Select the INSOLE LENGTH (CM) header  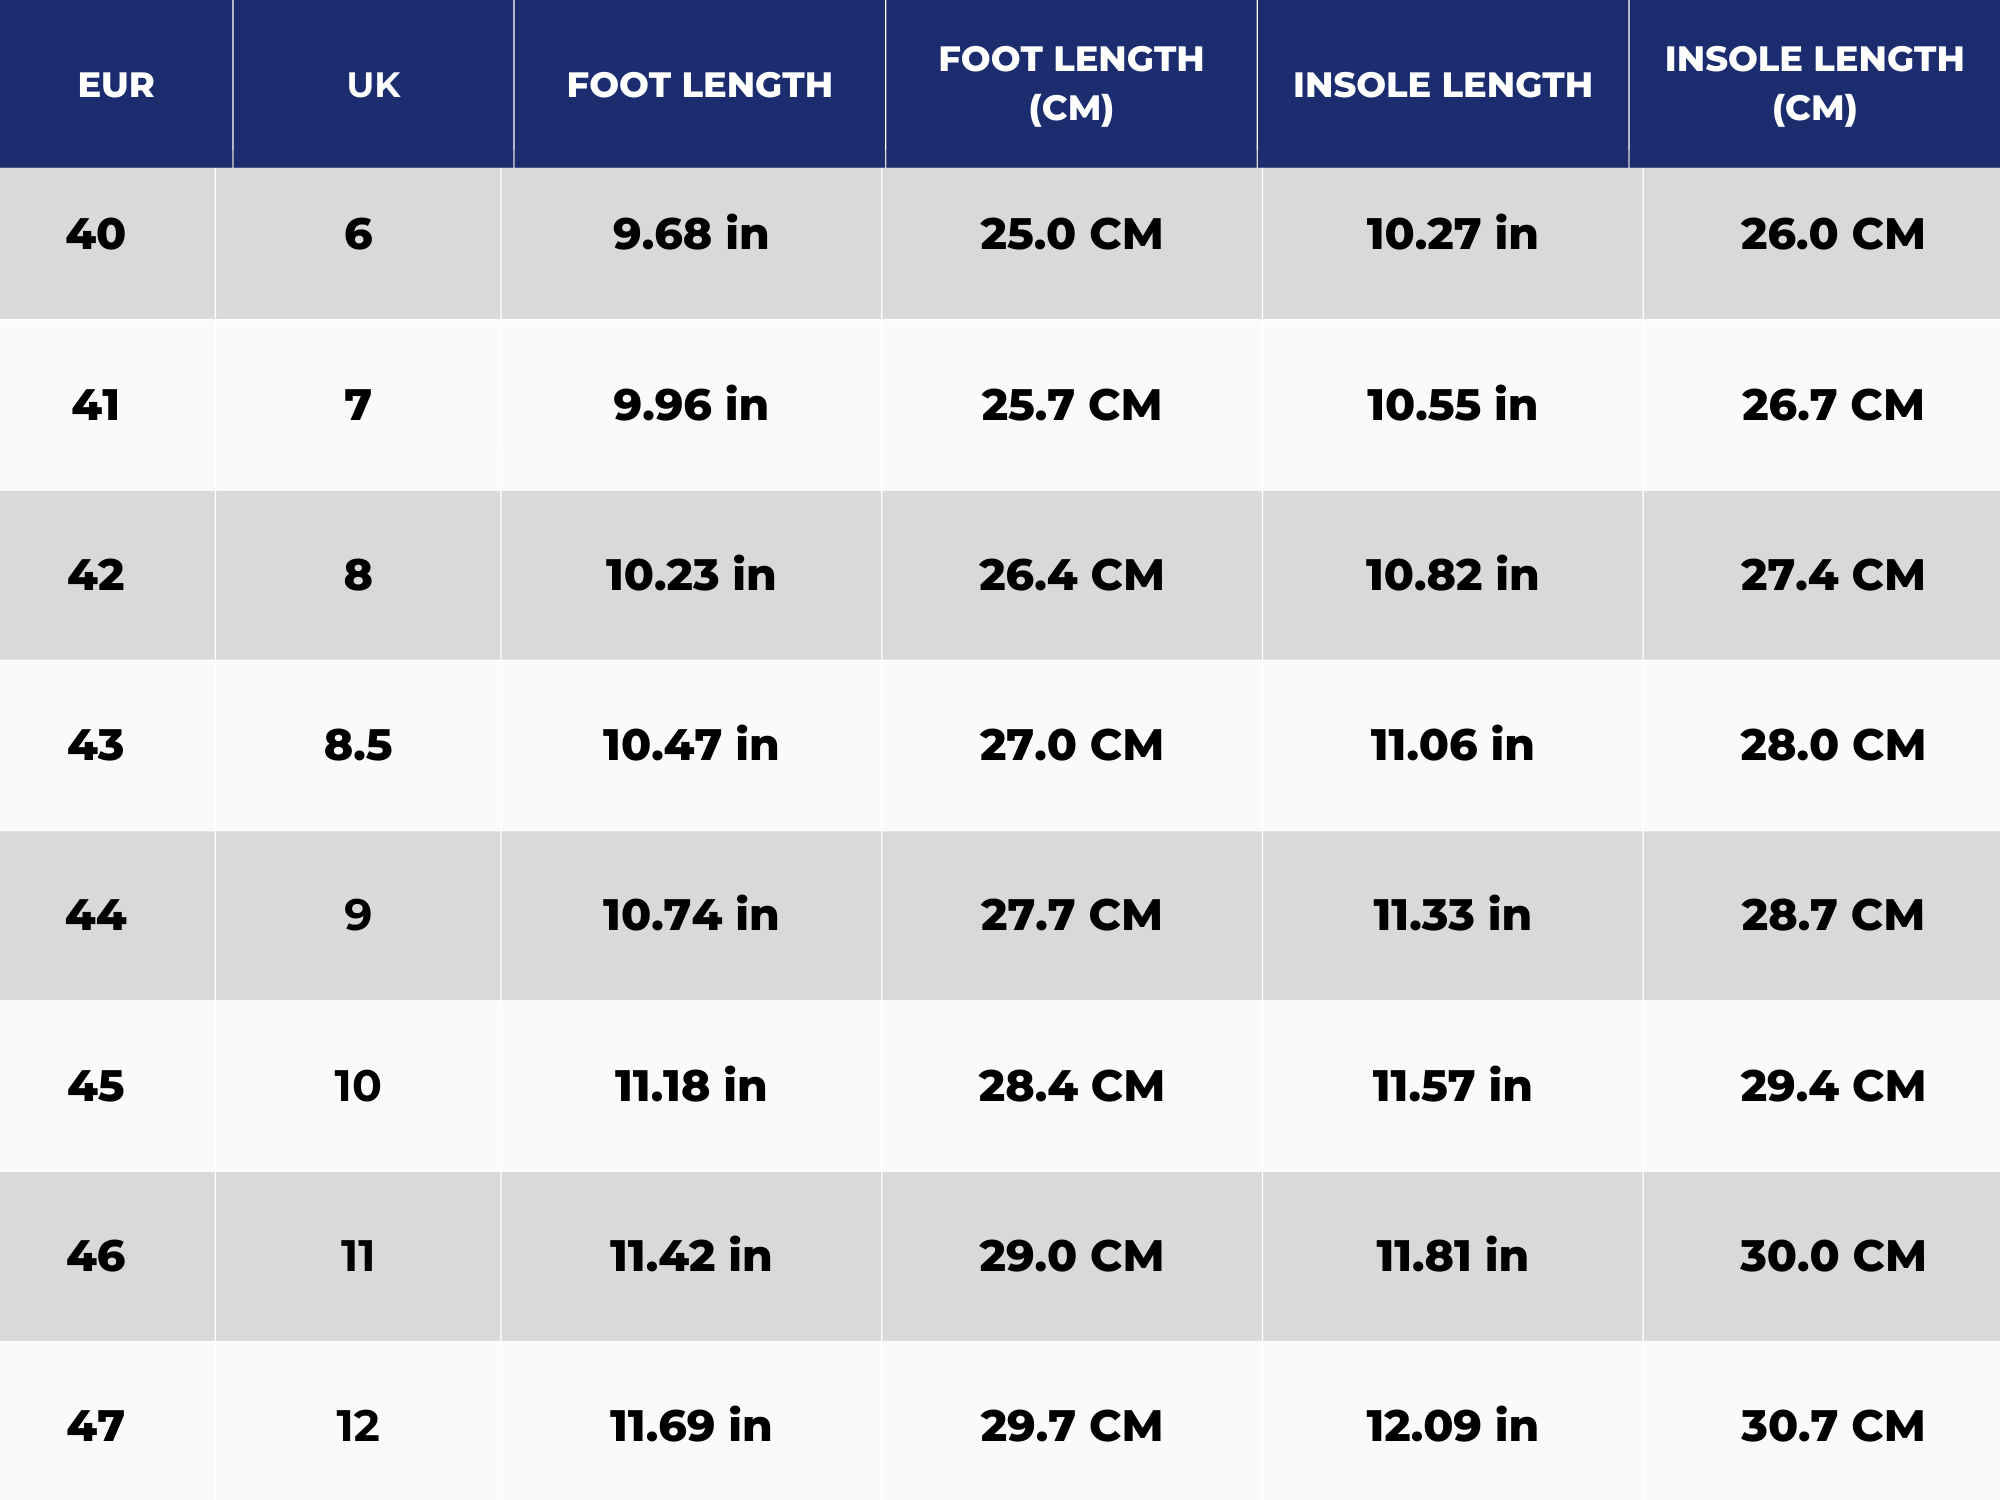(x=1814, y=84)
